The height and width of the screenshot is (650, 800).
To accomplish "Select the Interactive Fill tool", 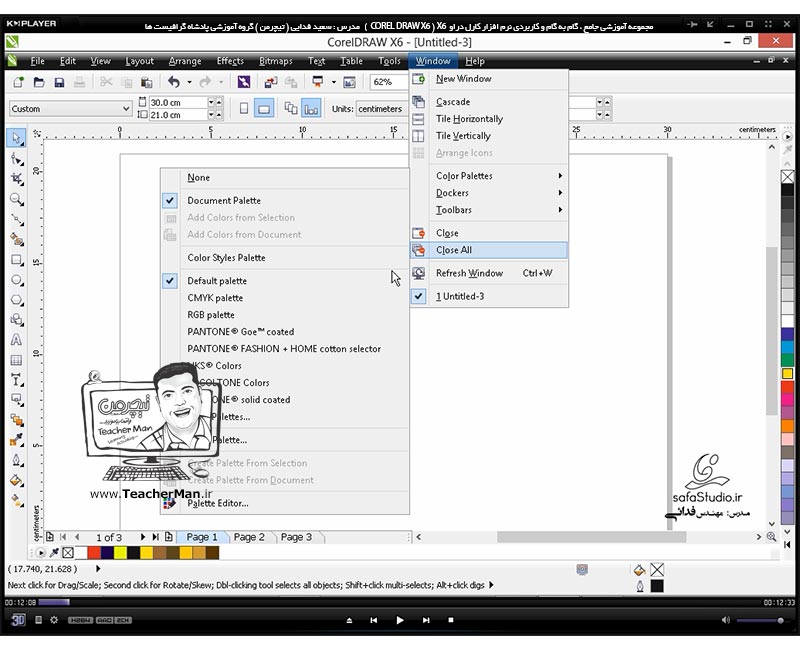I will pos(16,501).
